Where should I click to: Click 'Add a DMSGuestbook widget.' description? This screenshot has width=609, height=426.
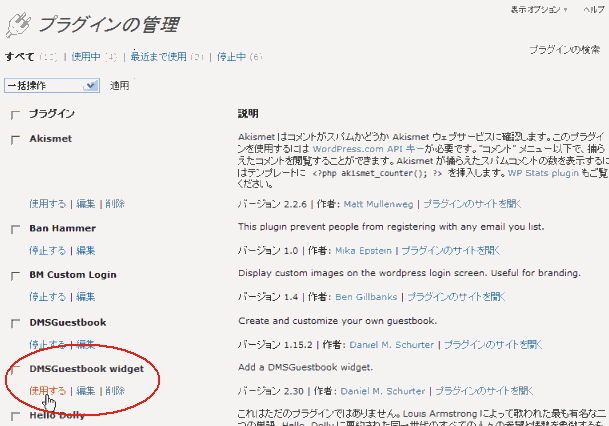306,367
